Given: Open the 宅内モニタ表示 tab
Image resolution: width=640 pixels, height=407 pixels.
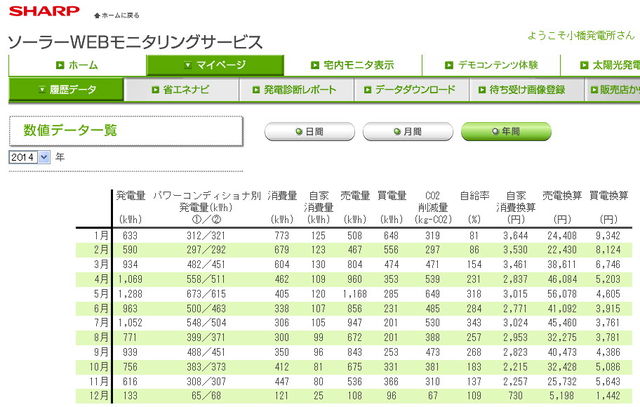Looking at the screenshot, I should (x=353, y=65).
